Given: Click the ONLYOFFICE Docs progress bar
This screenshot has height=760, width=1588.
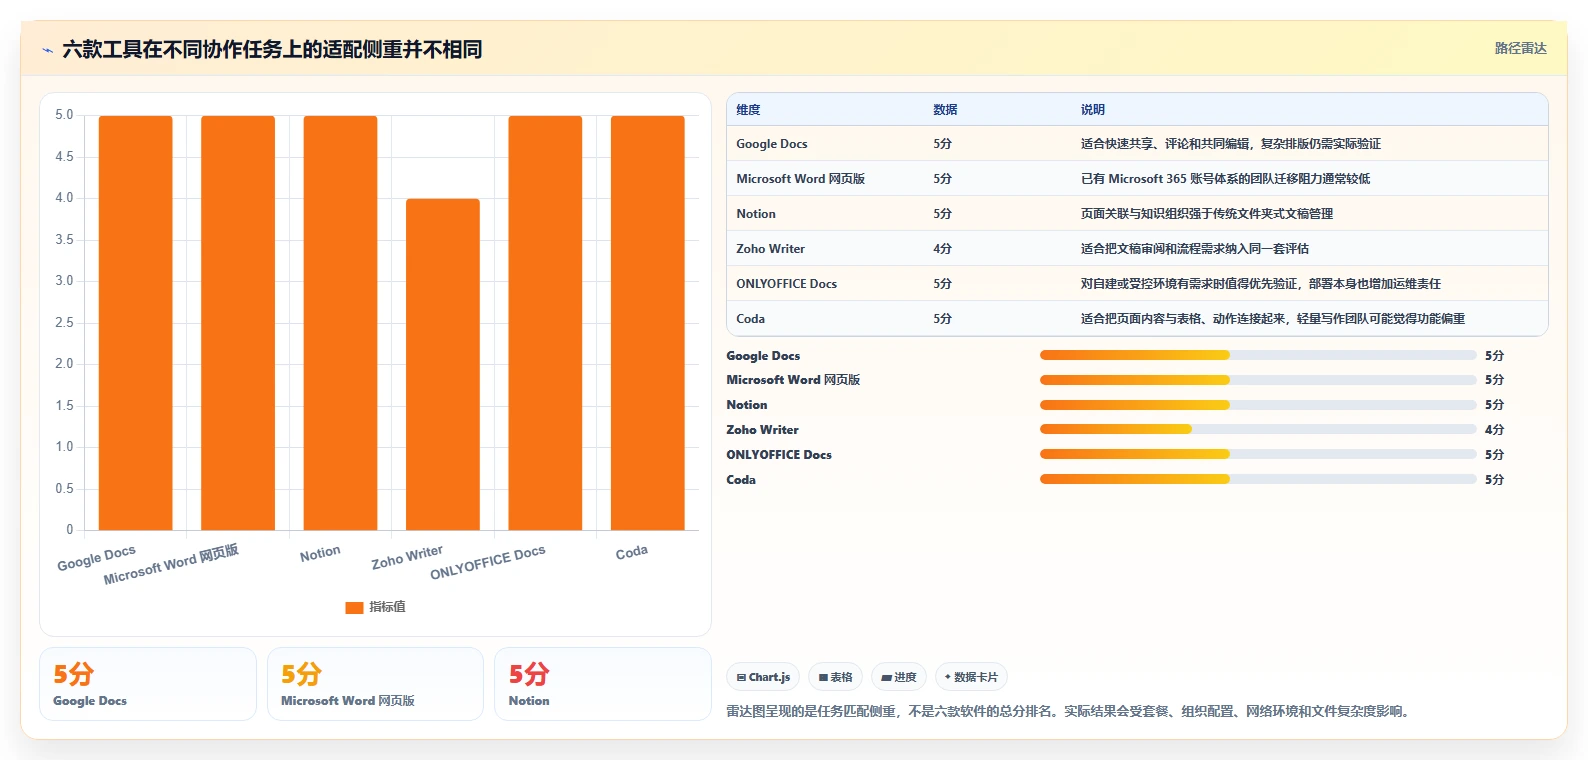Looking at the screenshot, I should 1258,454.
